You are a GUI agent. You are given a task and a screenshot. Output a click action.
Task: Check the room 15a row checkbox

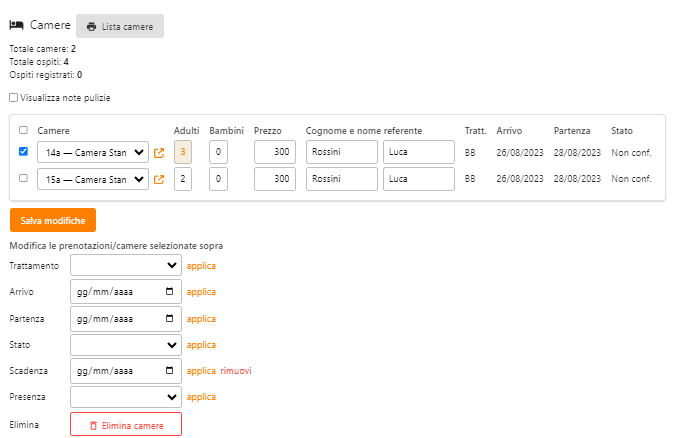point(23,178)
